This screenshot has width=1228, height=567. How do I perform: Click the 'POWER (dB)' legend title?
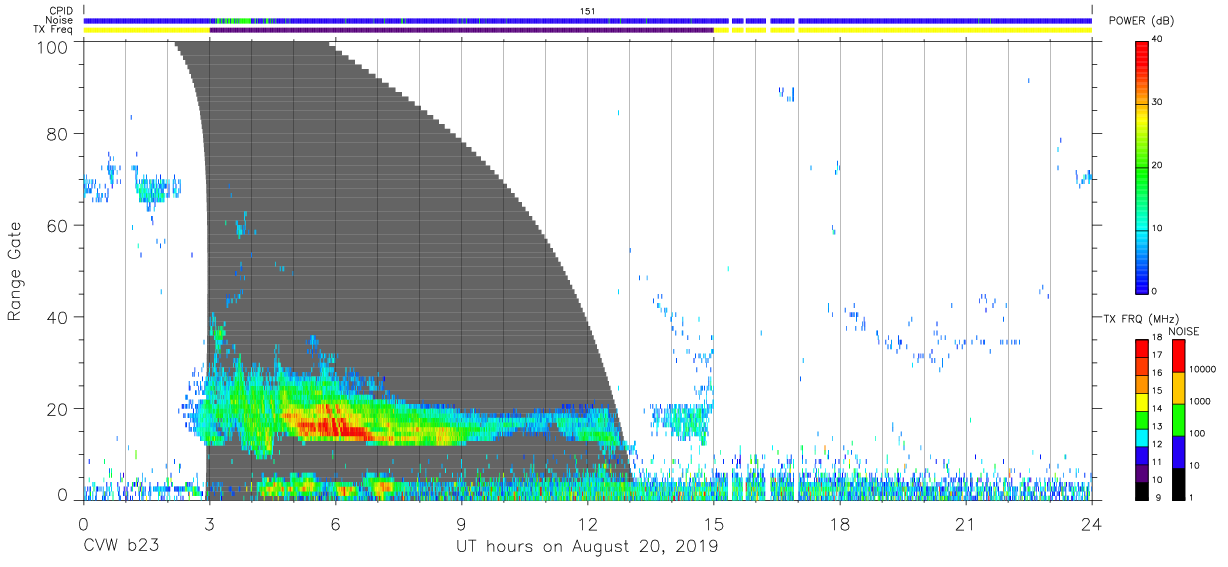point(1141,21)
